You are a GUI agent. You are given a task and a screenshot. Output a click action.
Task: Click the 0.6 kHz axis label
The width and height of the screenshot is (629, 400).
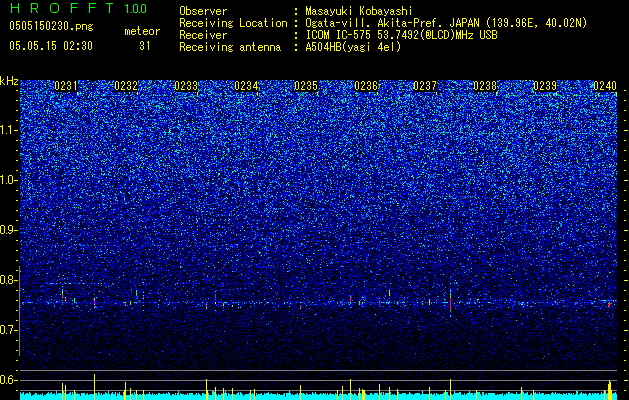(x=9, y=380)
